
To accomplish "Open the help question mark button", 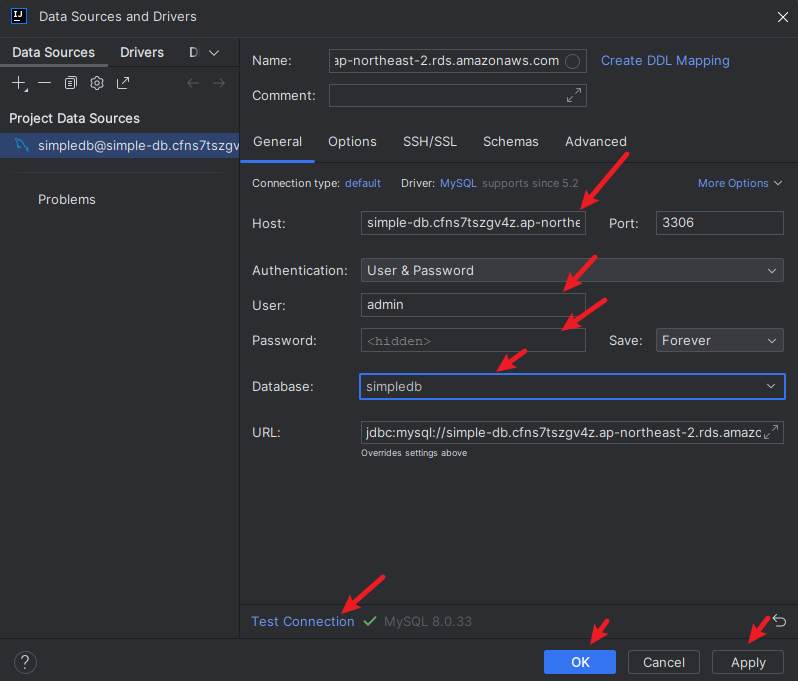I will (x=25, y=662).
